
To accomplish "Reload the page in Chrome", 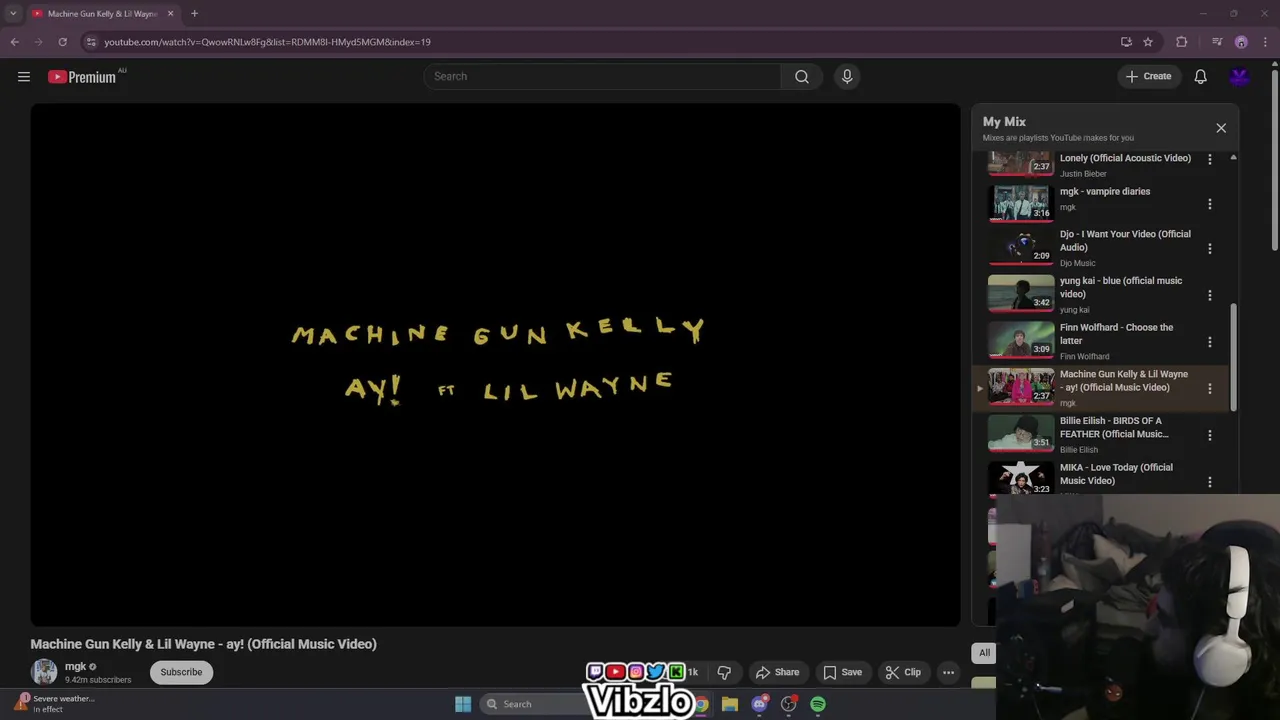I will pos(62,42).
